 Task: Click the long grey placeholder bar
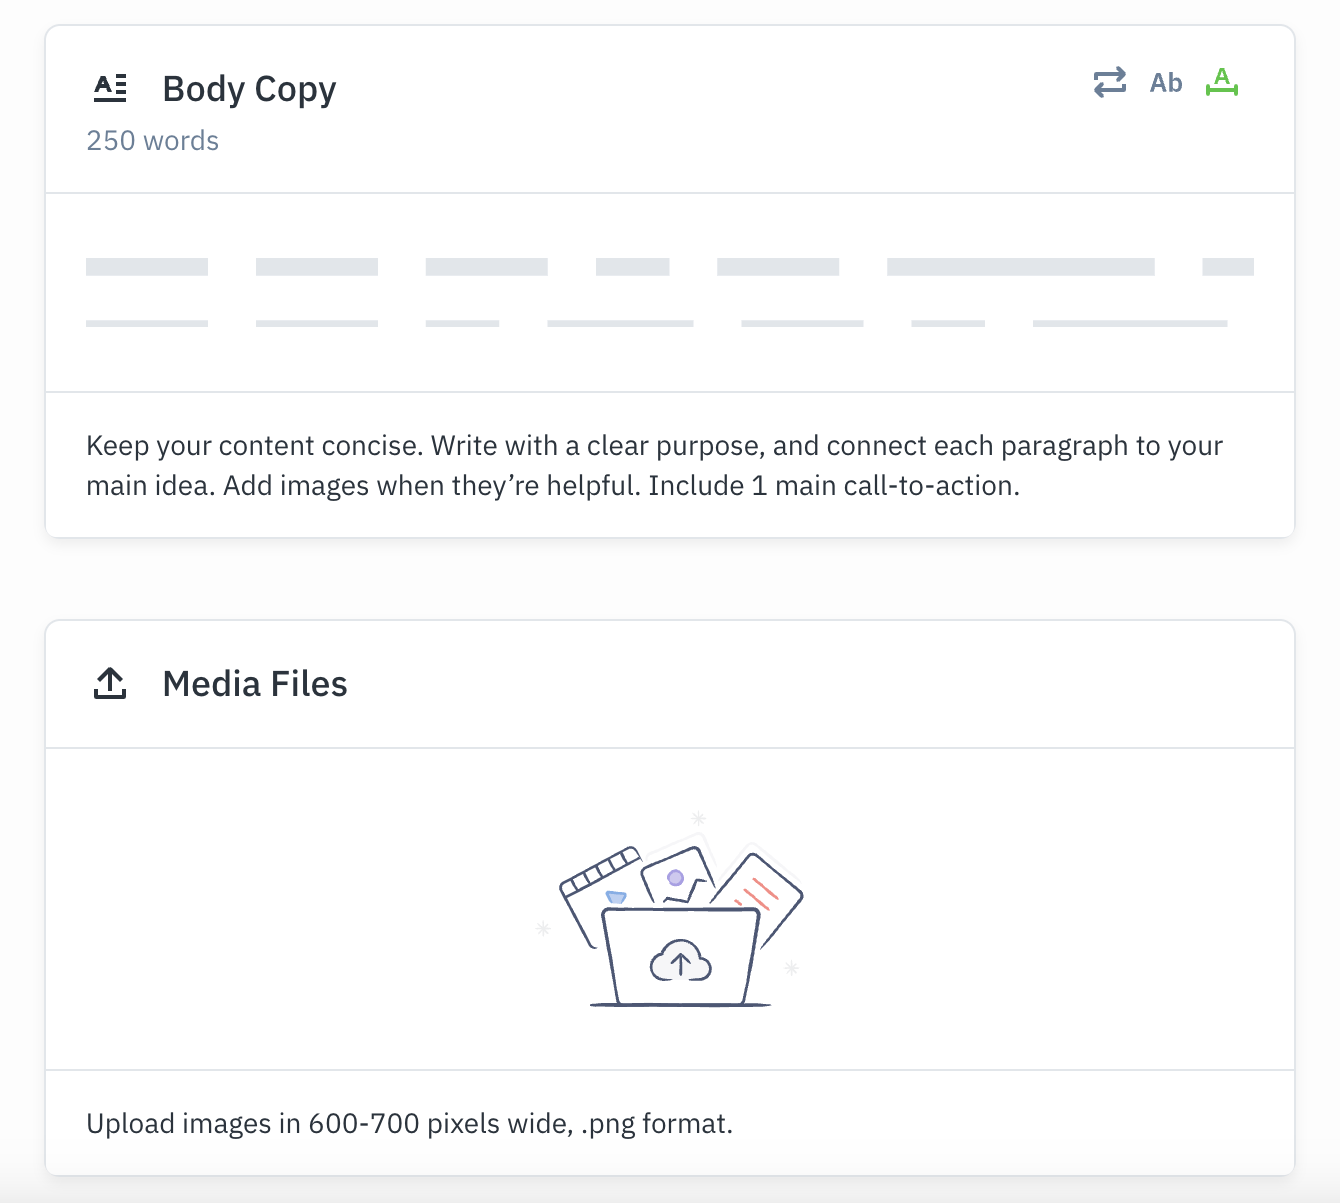(1021, 267)
